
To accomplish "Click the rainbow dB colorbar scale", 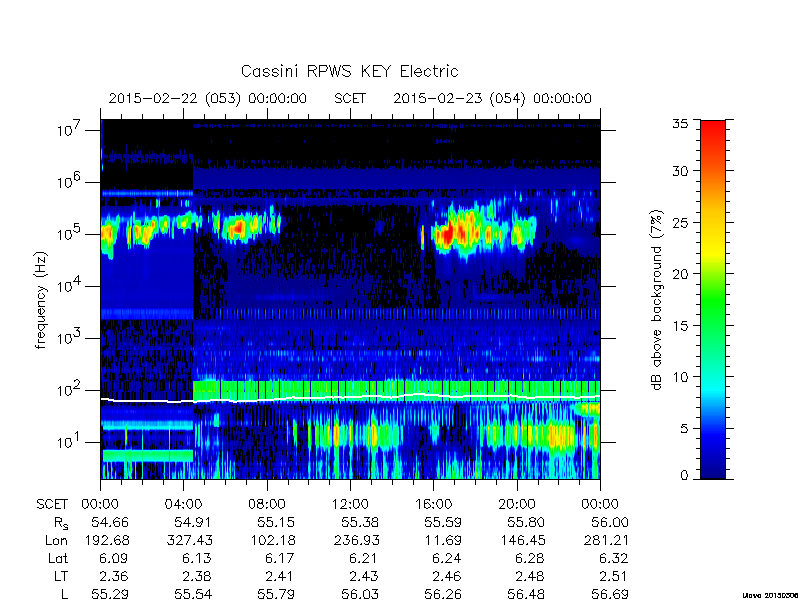I will tap(713, 299).
